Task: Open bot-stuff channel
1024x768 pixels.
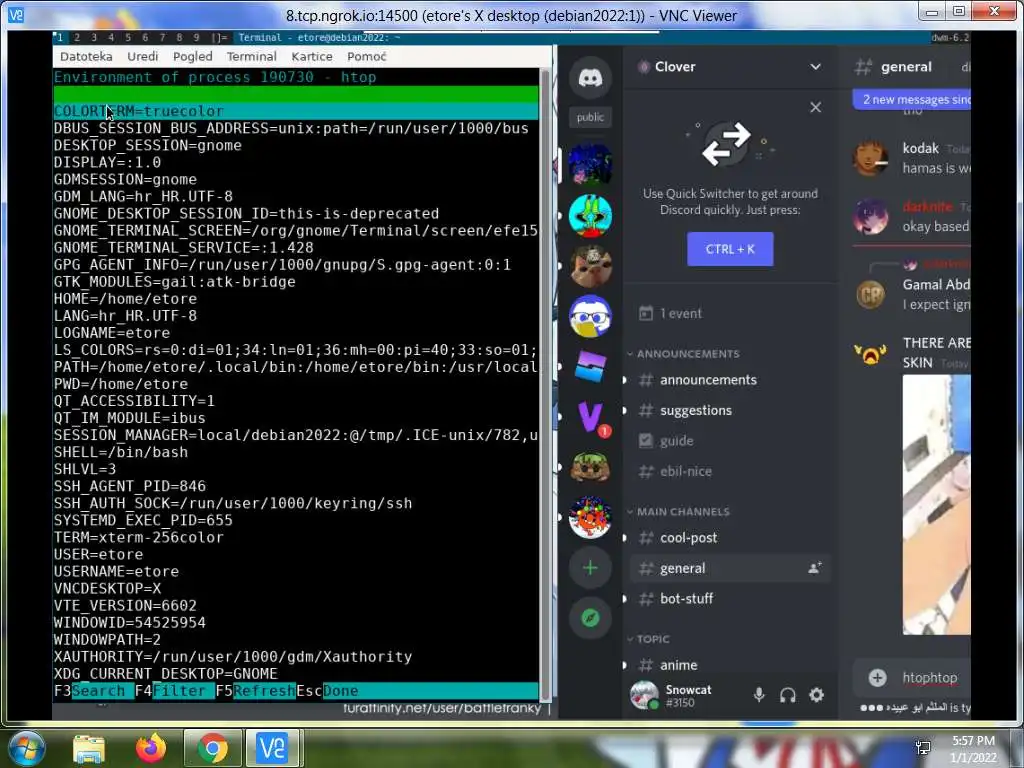Action: pyautogui.click(x=728, y=598)
